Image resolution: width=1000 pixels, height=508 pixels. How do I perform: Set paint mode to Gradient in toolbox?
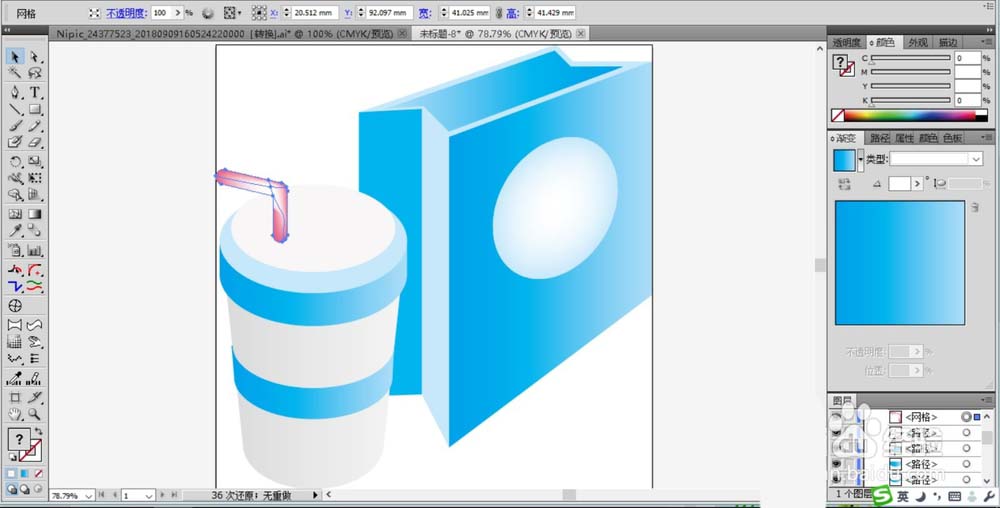[x=25, y=474]
